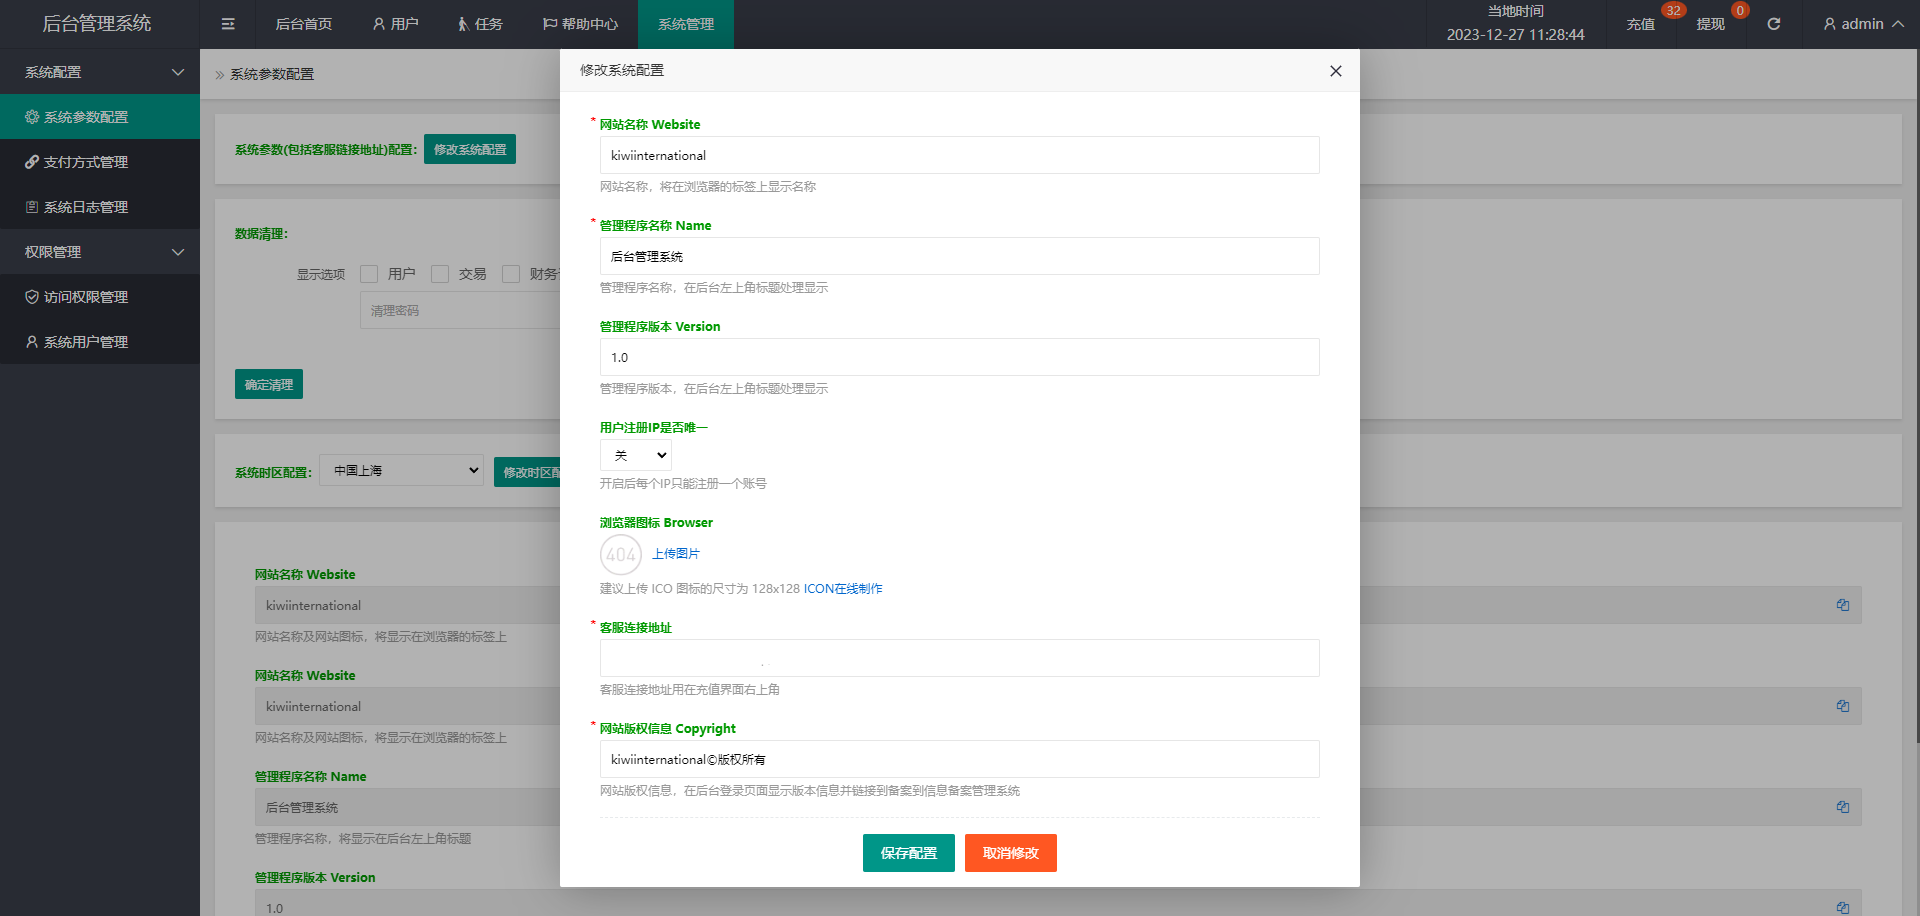Toggle the 用户 checkbox in data cleanup
The height and width of the screenshot is (916, 1920).
point(369,274)
